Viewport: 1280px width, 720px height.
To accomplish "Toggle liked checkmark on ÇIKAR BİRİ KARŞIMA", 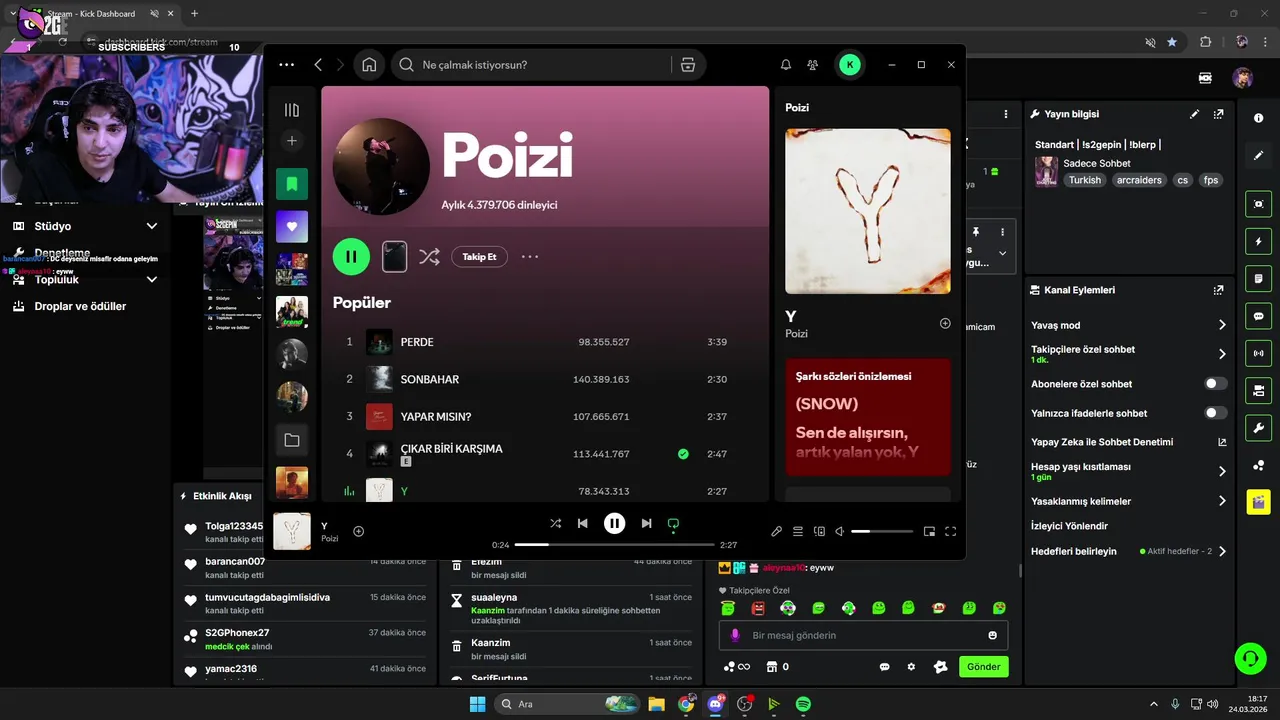I will tap(683, 454).
